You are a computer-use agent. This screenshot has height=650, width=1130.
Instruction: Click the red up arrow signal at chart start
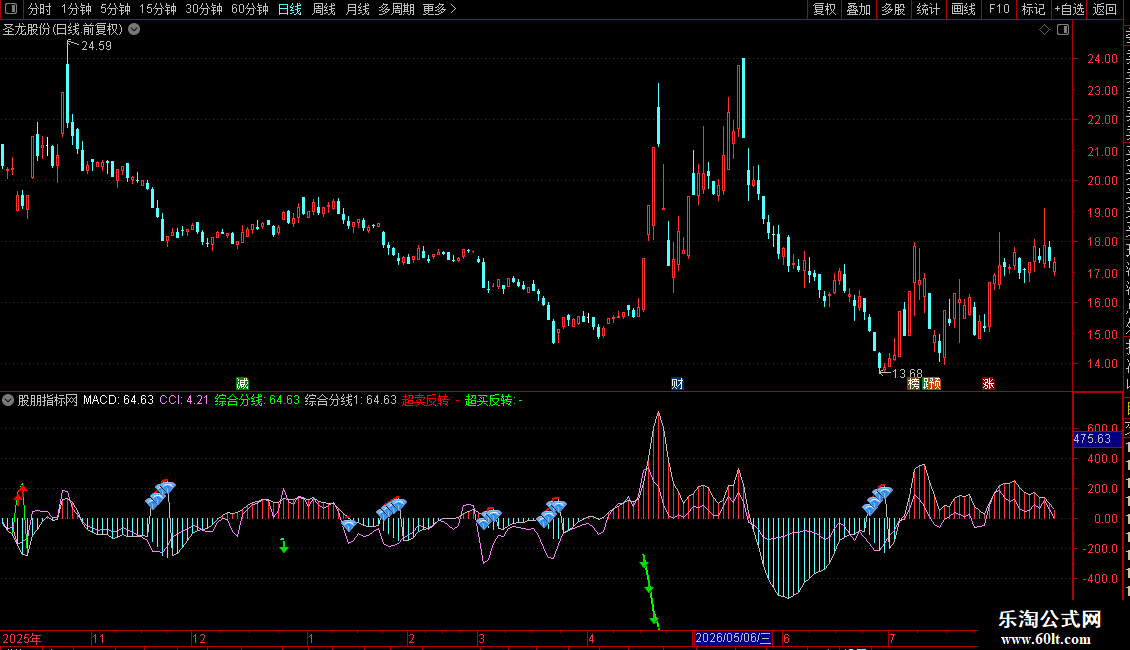coord(20,494)
